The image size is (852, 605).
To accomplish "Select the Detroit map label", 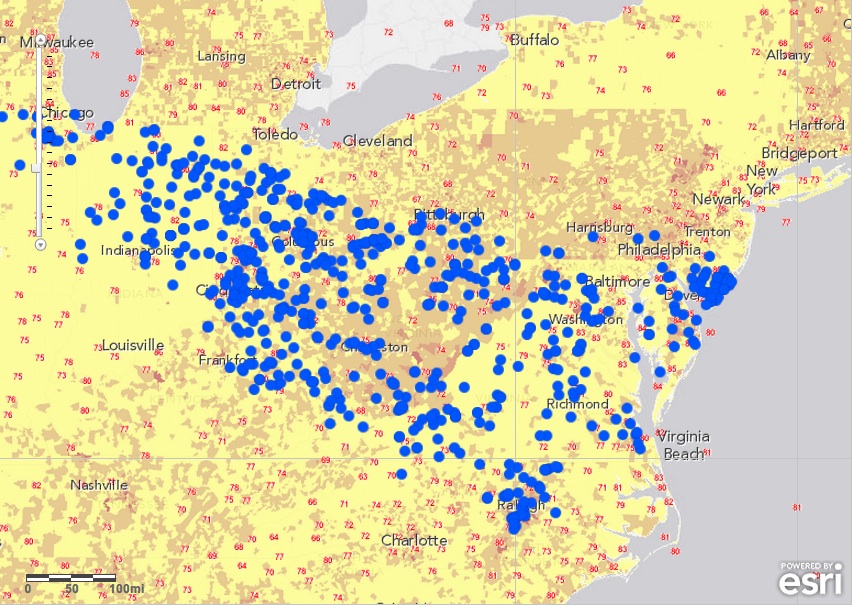I will coord(296,84).
